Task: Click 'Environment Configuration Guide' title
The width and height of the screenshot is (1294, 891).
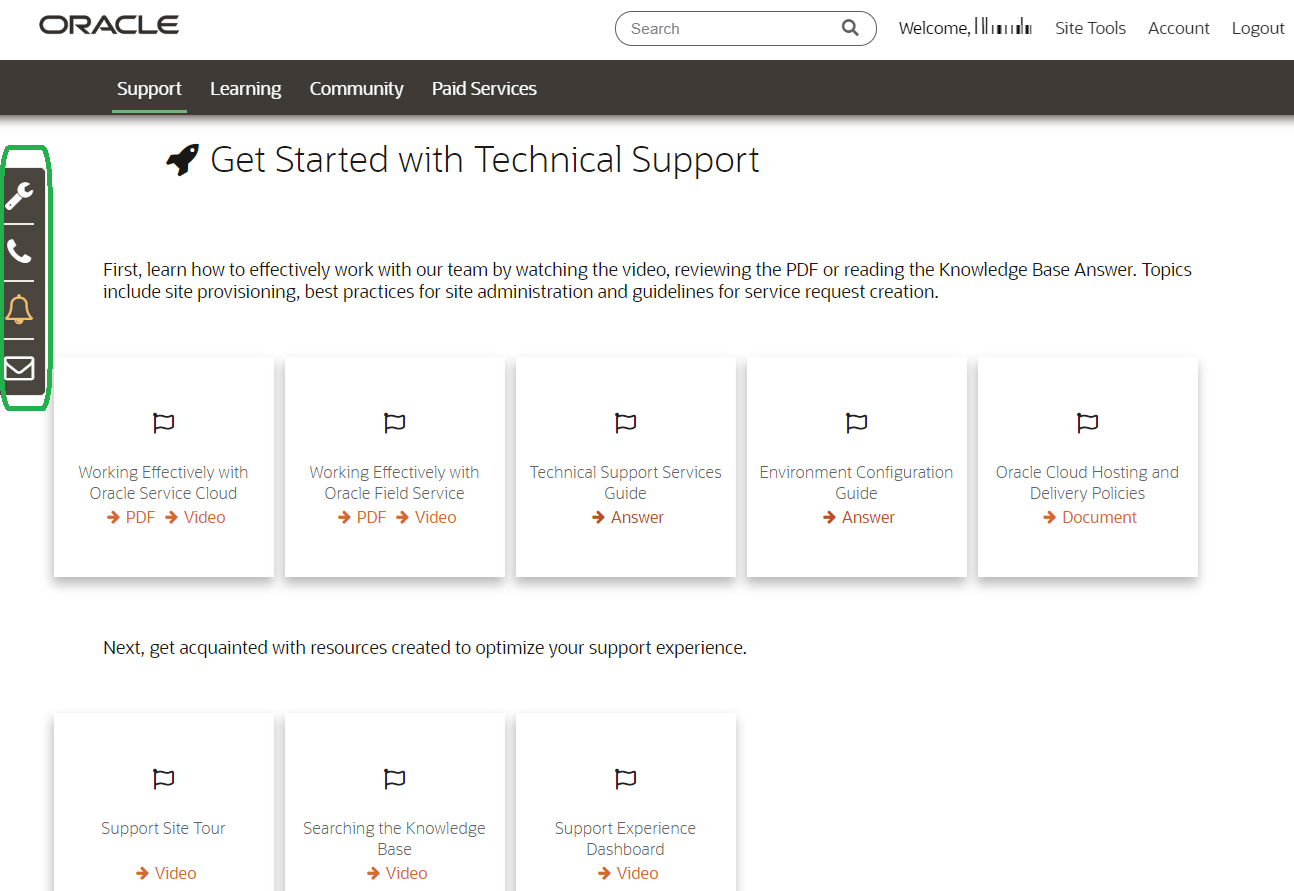Action: (856, 482)
